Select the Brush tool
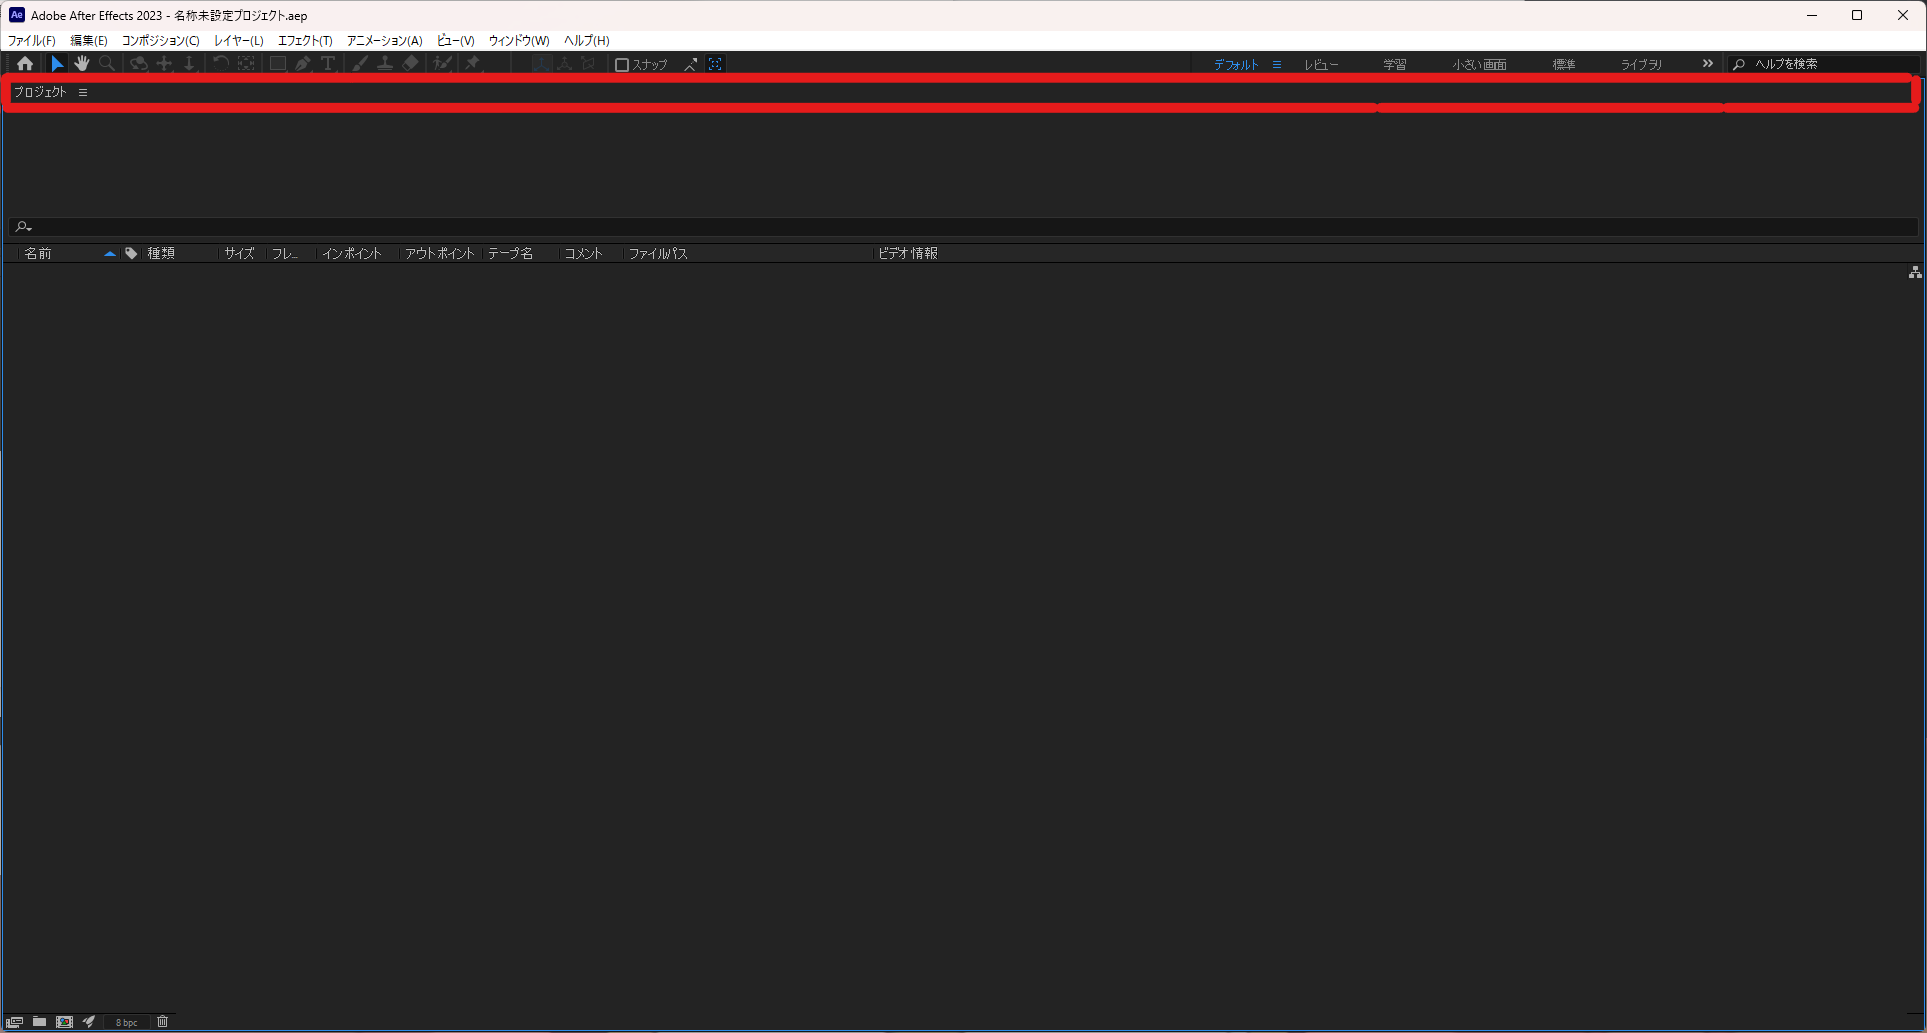Image resolution: width=1927 pixels, height=1033 pixels. pyautogui.click(x=360, y=64)
